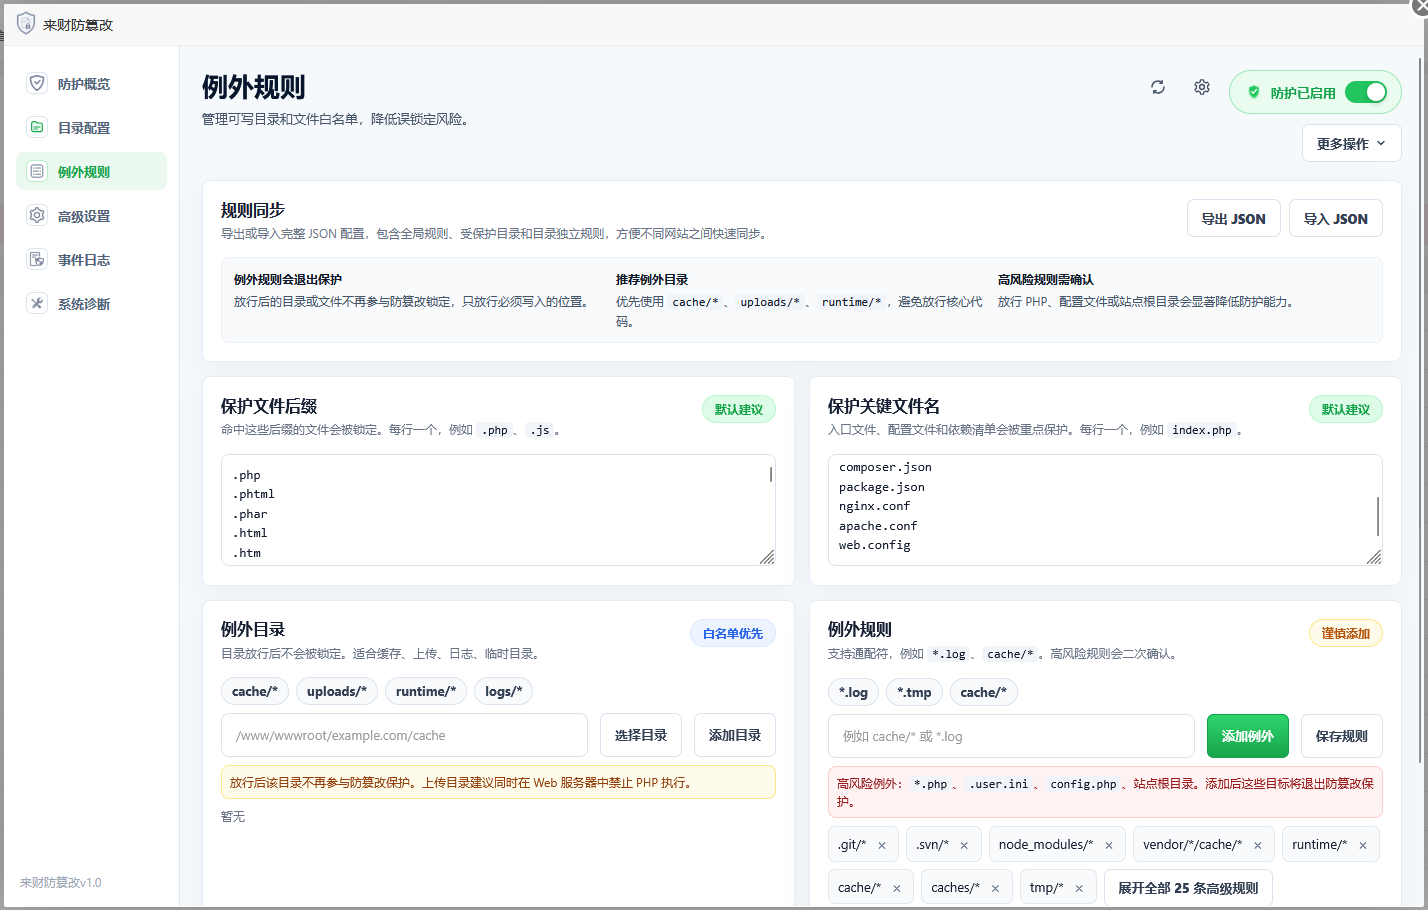Image resolution: width=1428 pixels, height=910 pixels.
Task: Click the 防护概览 shield icon in sidebar
Action: click(37, 83)
